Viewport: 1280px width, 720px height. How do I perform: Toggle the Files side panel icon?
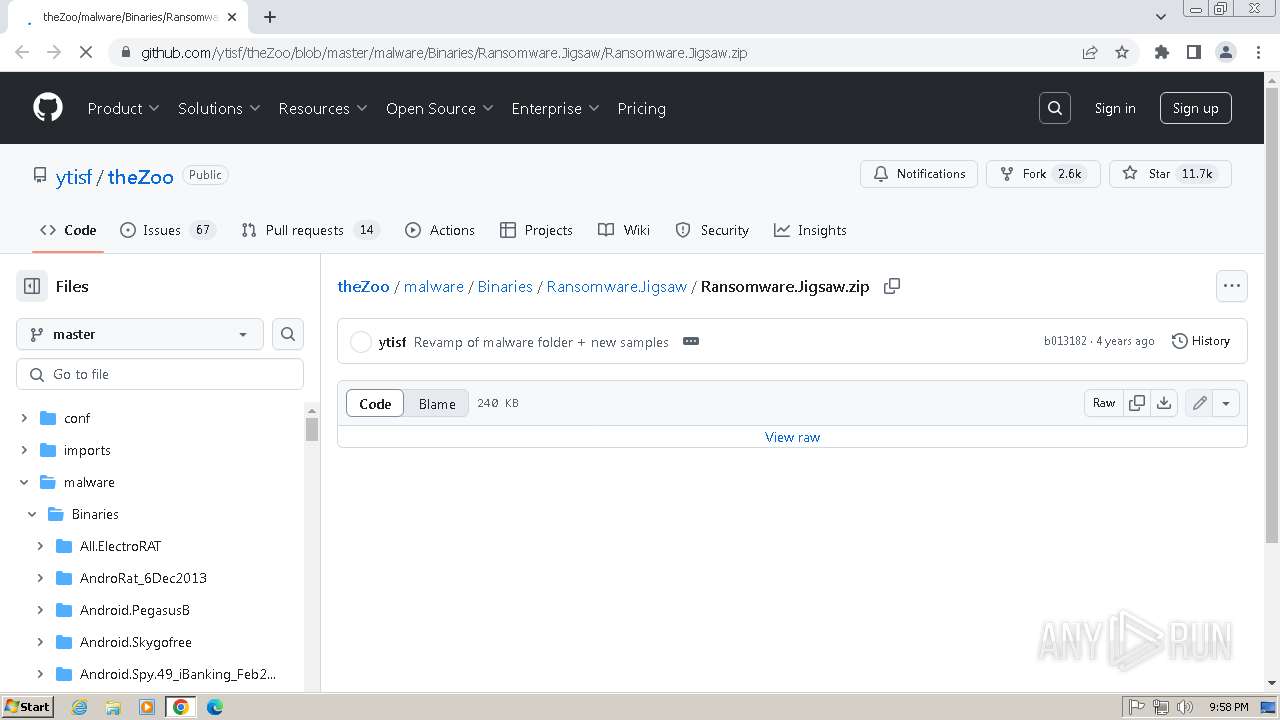tap(32, 286)
